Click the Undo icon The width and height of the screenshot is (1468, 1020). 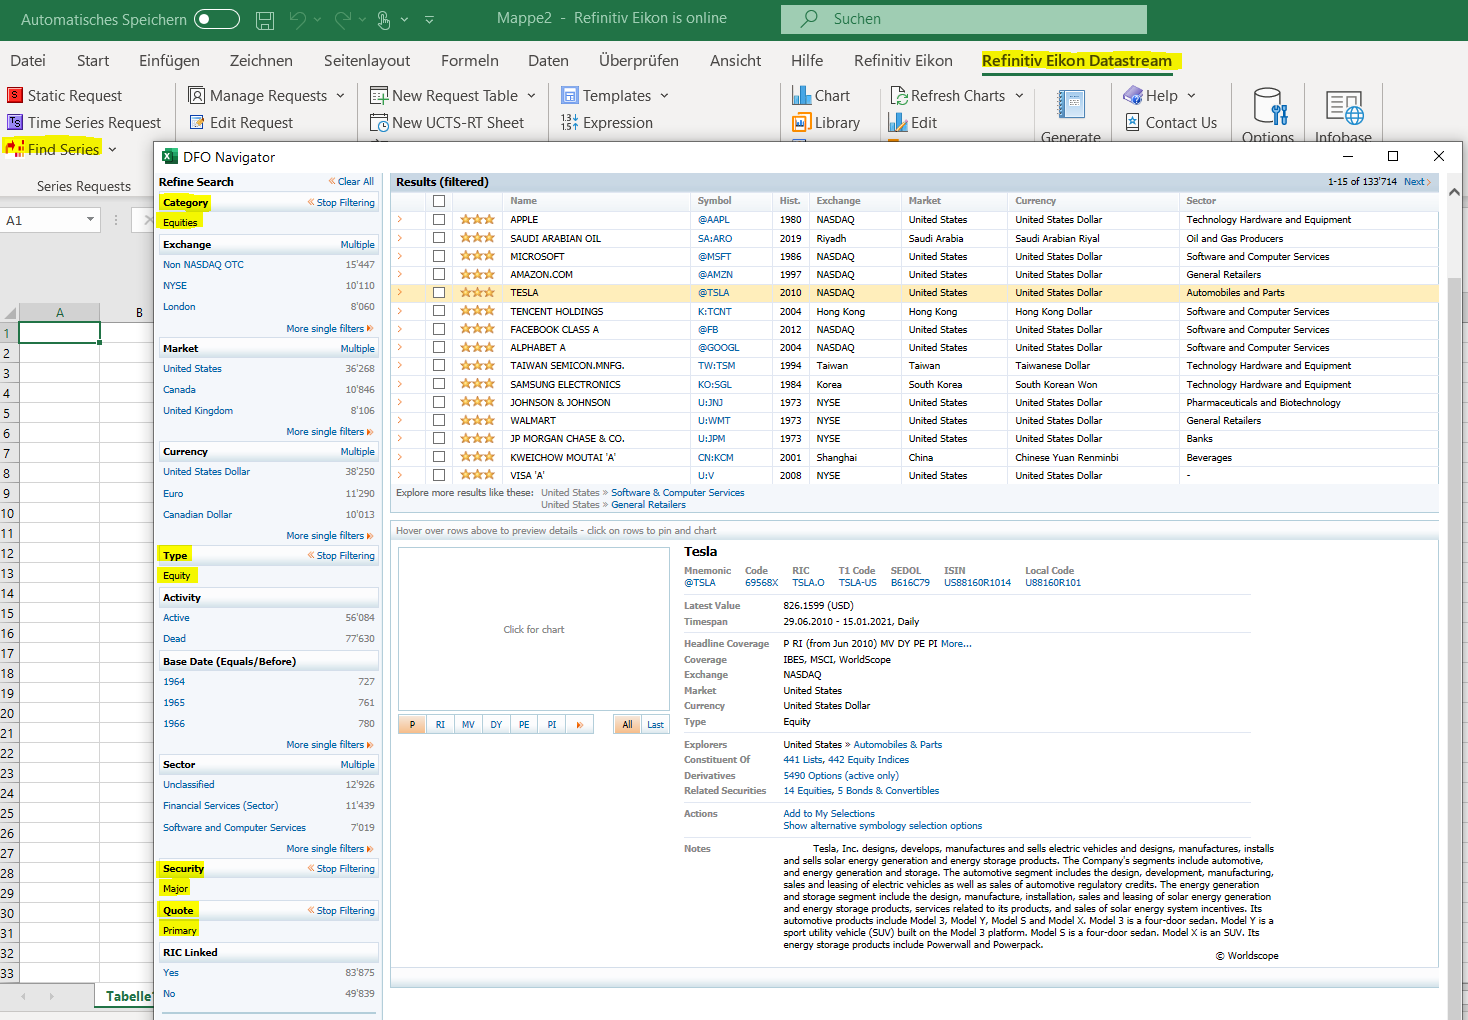click(298, 19)
